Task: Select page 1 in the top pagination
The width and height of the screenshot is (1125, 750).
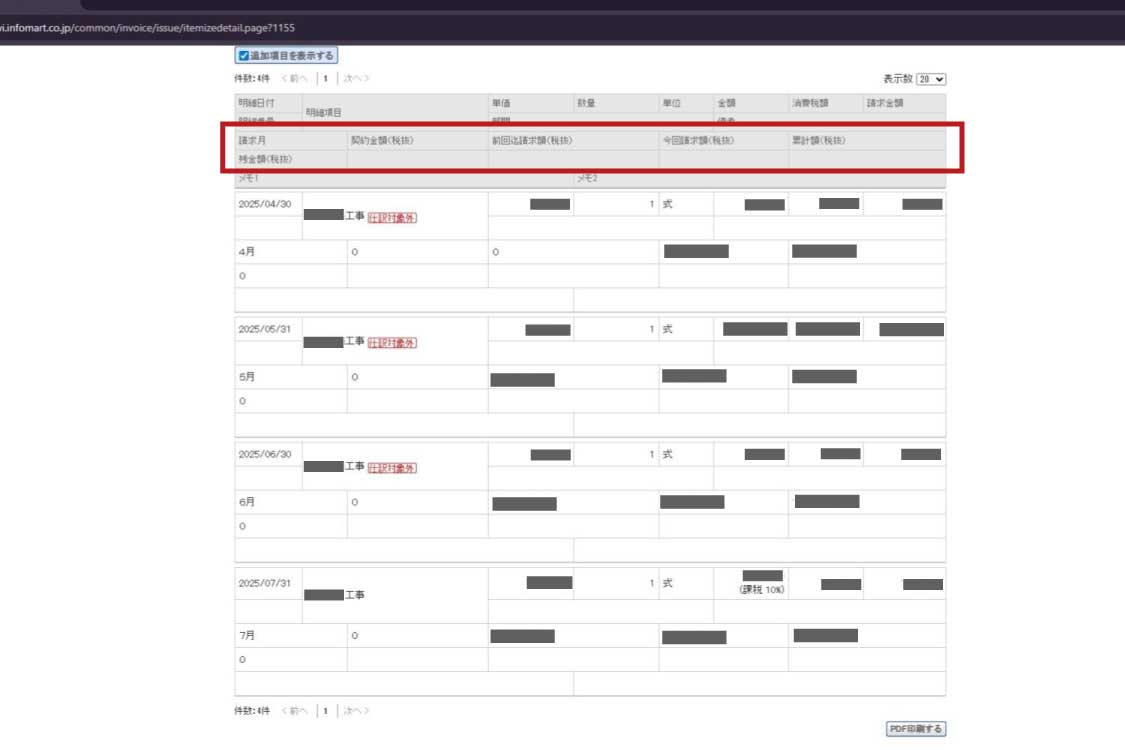Action: [x=325, y=78]
